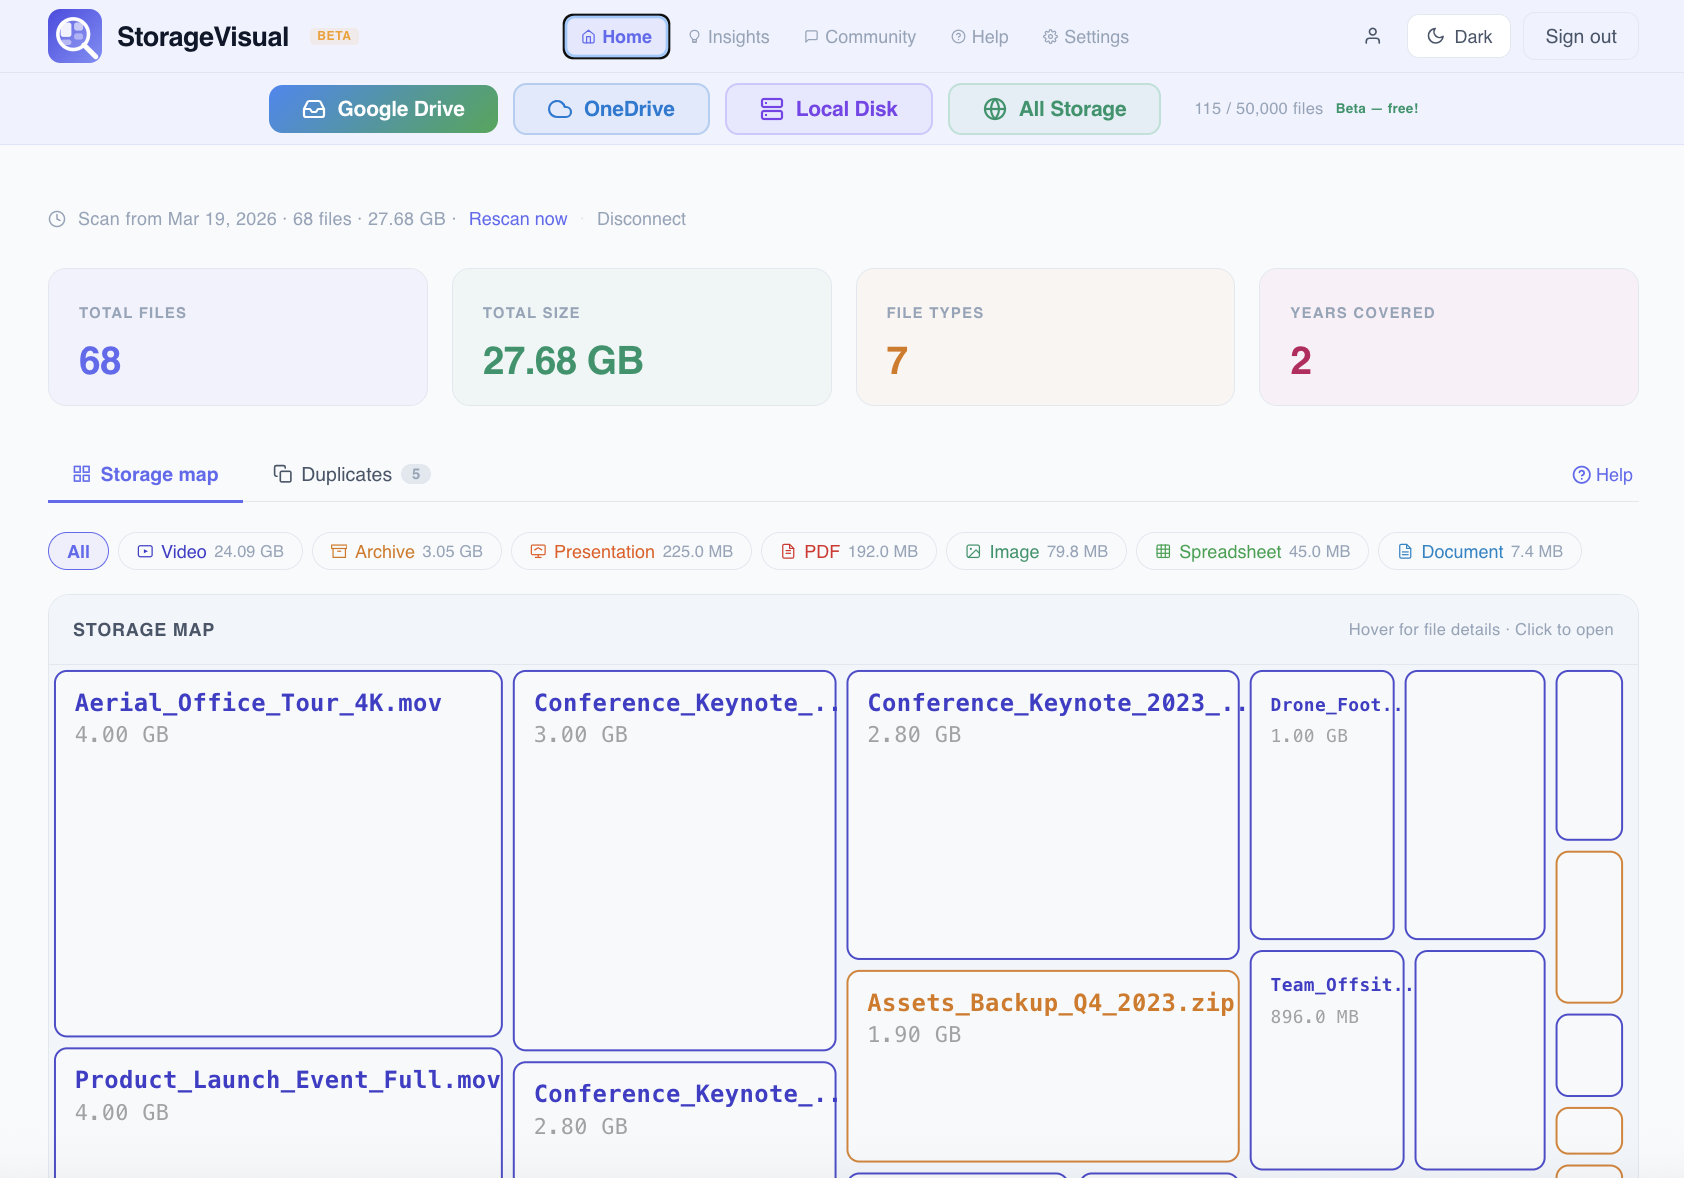Viewport: 1684px width, 1178px height.
Task: Click the Rescan now link
Action: [x=518, y=219]
